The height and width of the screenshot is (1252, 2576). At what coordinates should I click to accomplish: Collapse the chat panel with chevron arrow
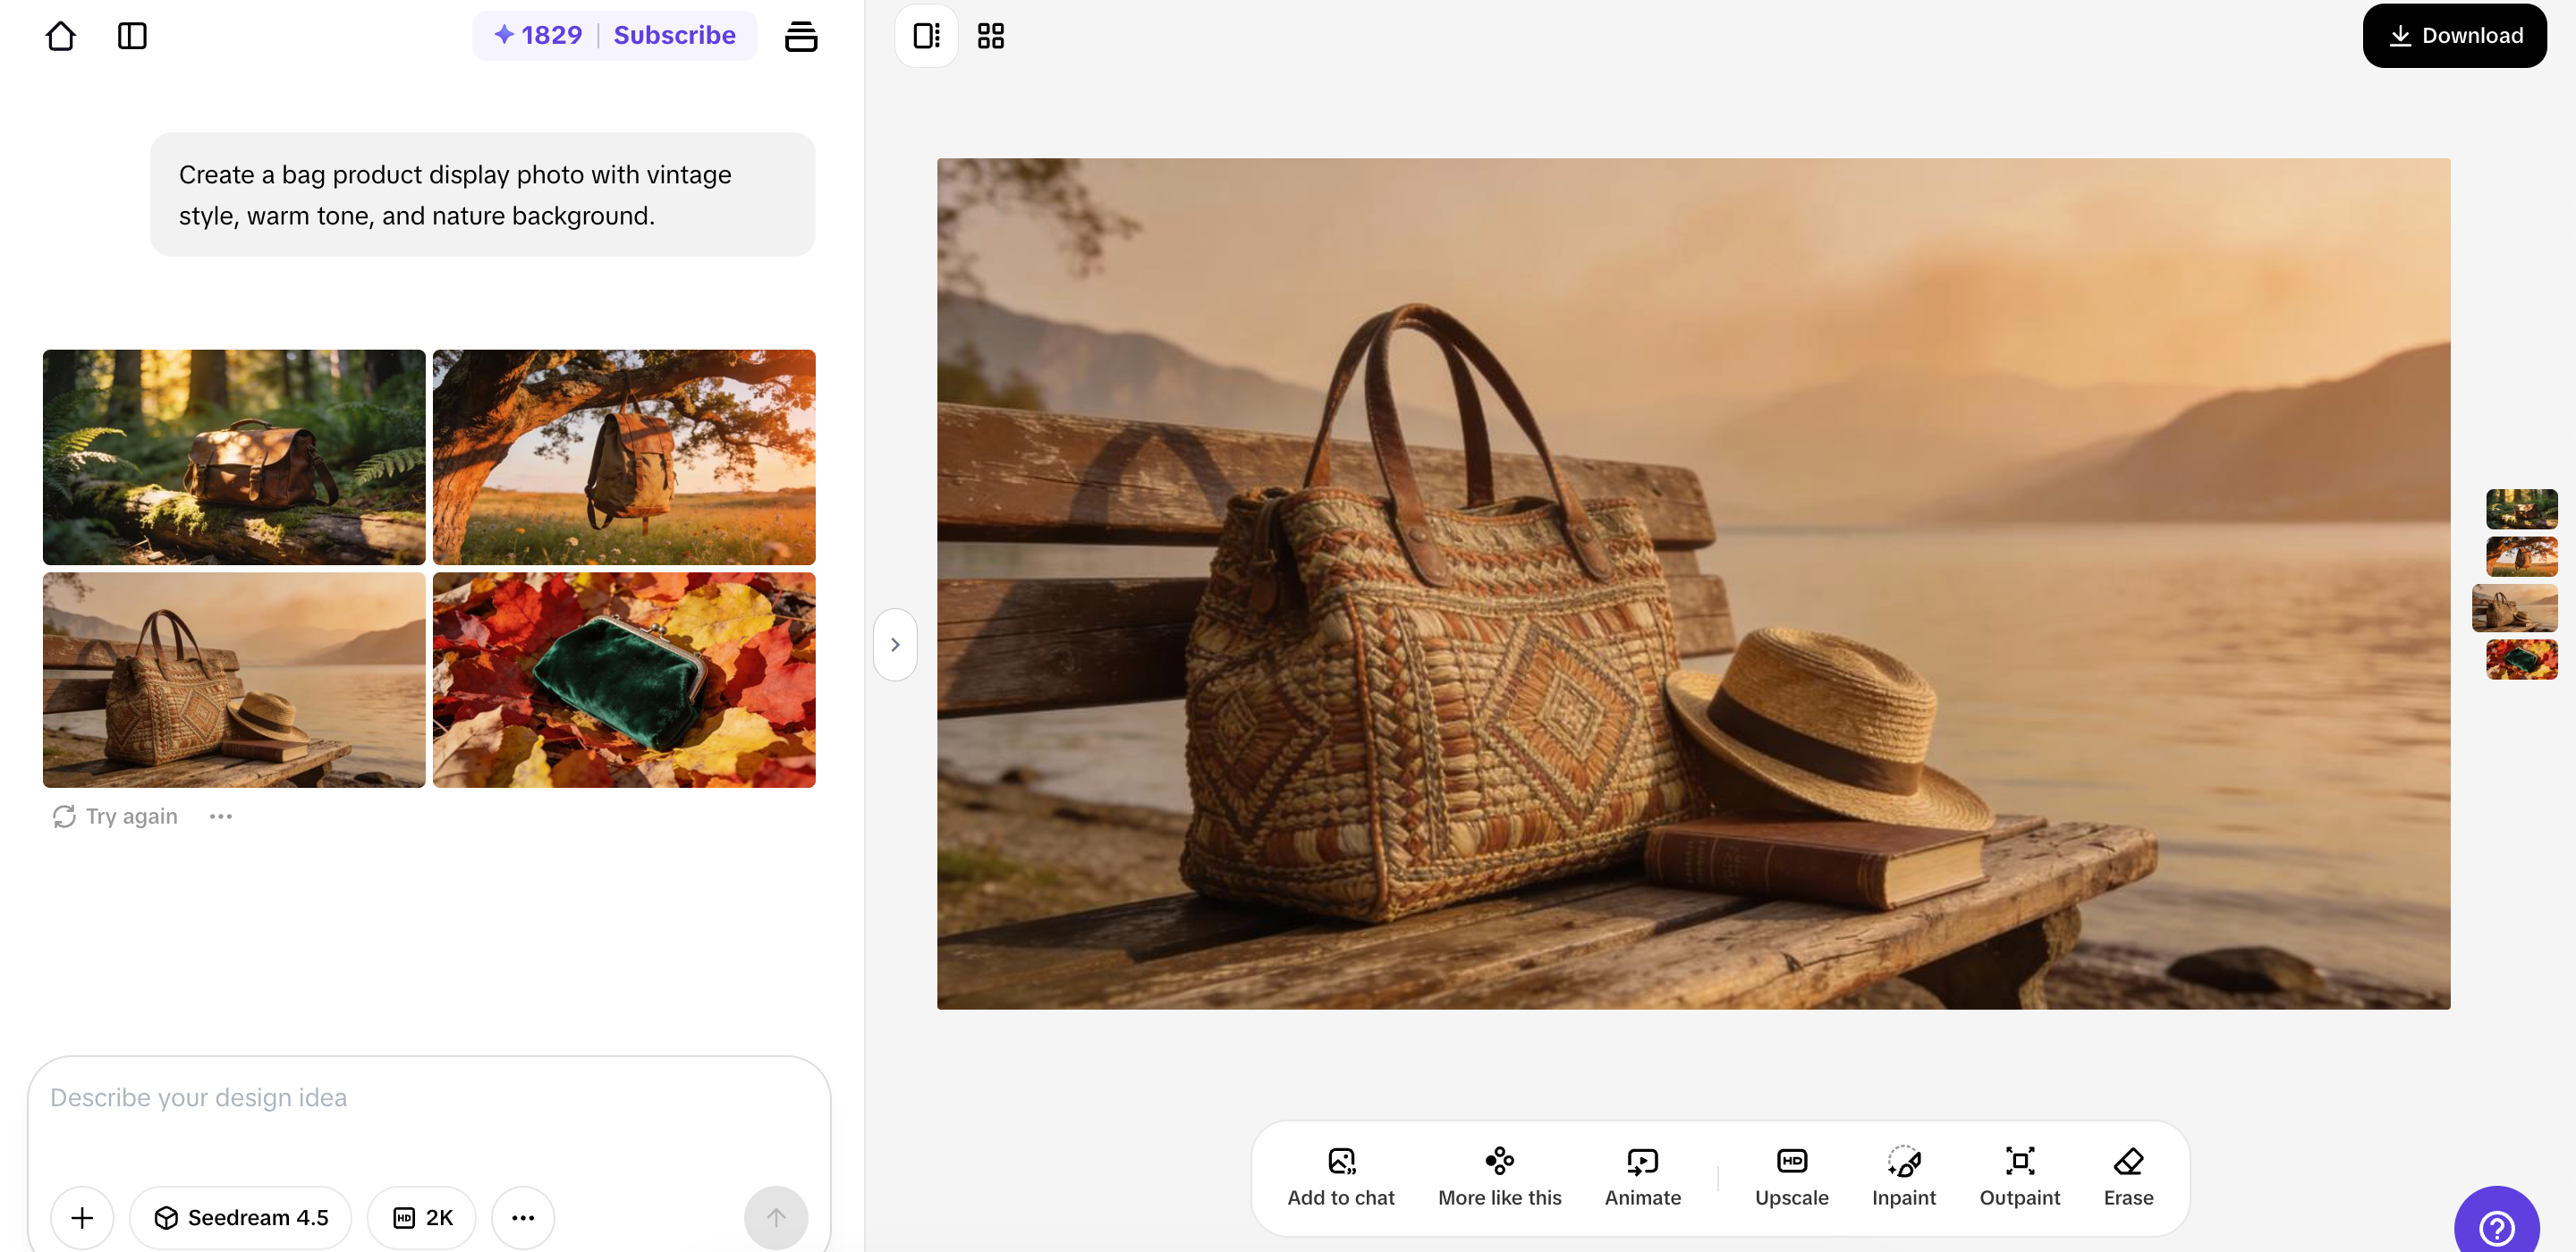pyautogui.click(x=895, y=645)
